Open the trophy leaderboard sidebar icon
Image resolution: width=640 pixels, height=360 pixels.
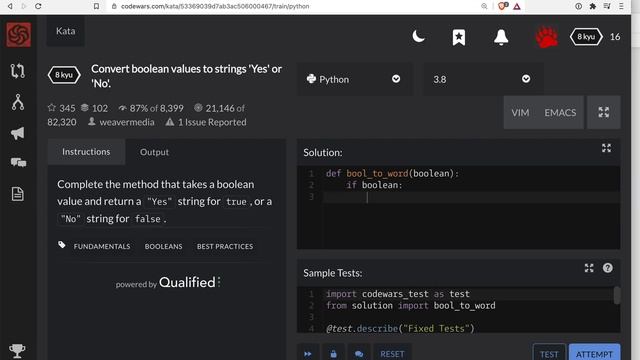click(x=17, y=351)
